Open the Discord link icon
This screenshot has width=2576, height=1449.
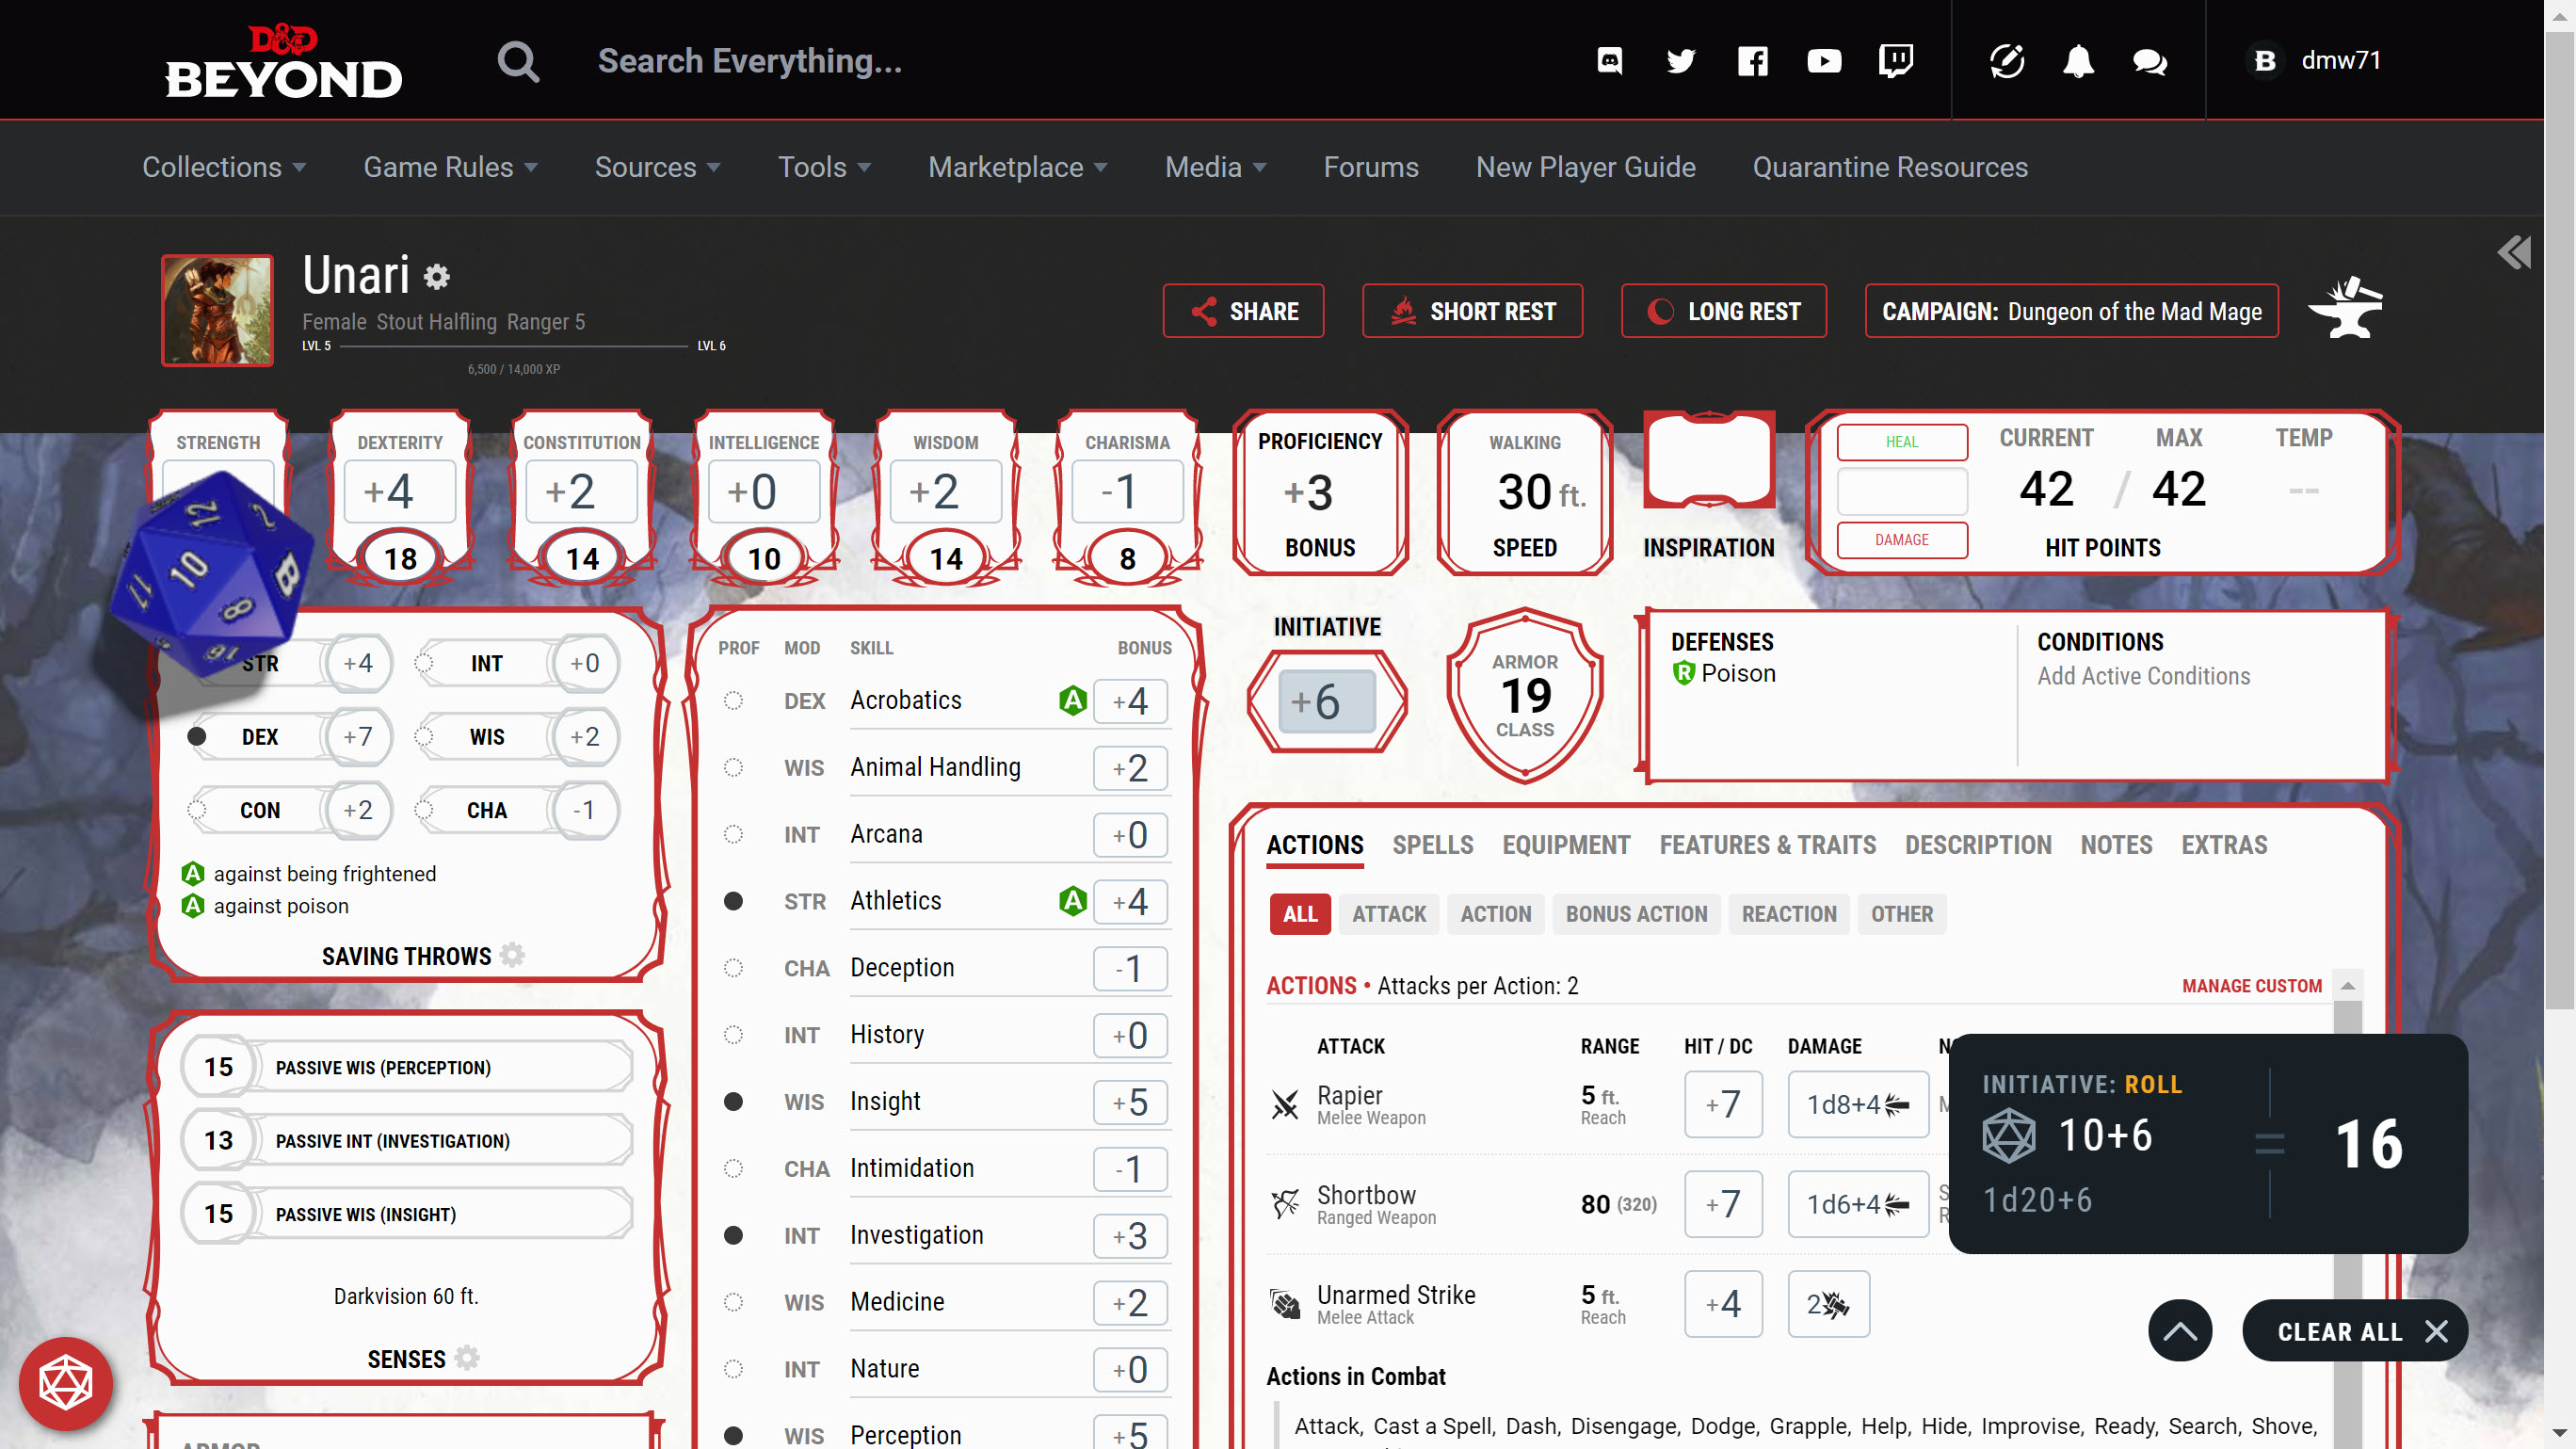coord(1609,61)
